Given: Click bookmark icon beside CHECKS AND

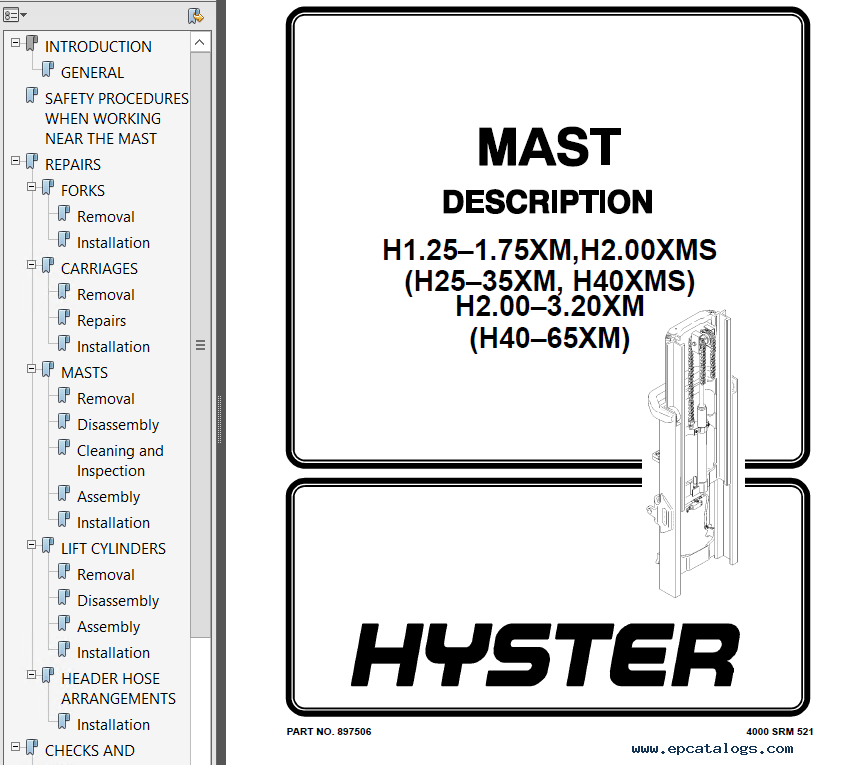Looking at the screenshot, I should (32, 747).
